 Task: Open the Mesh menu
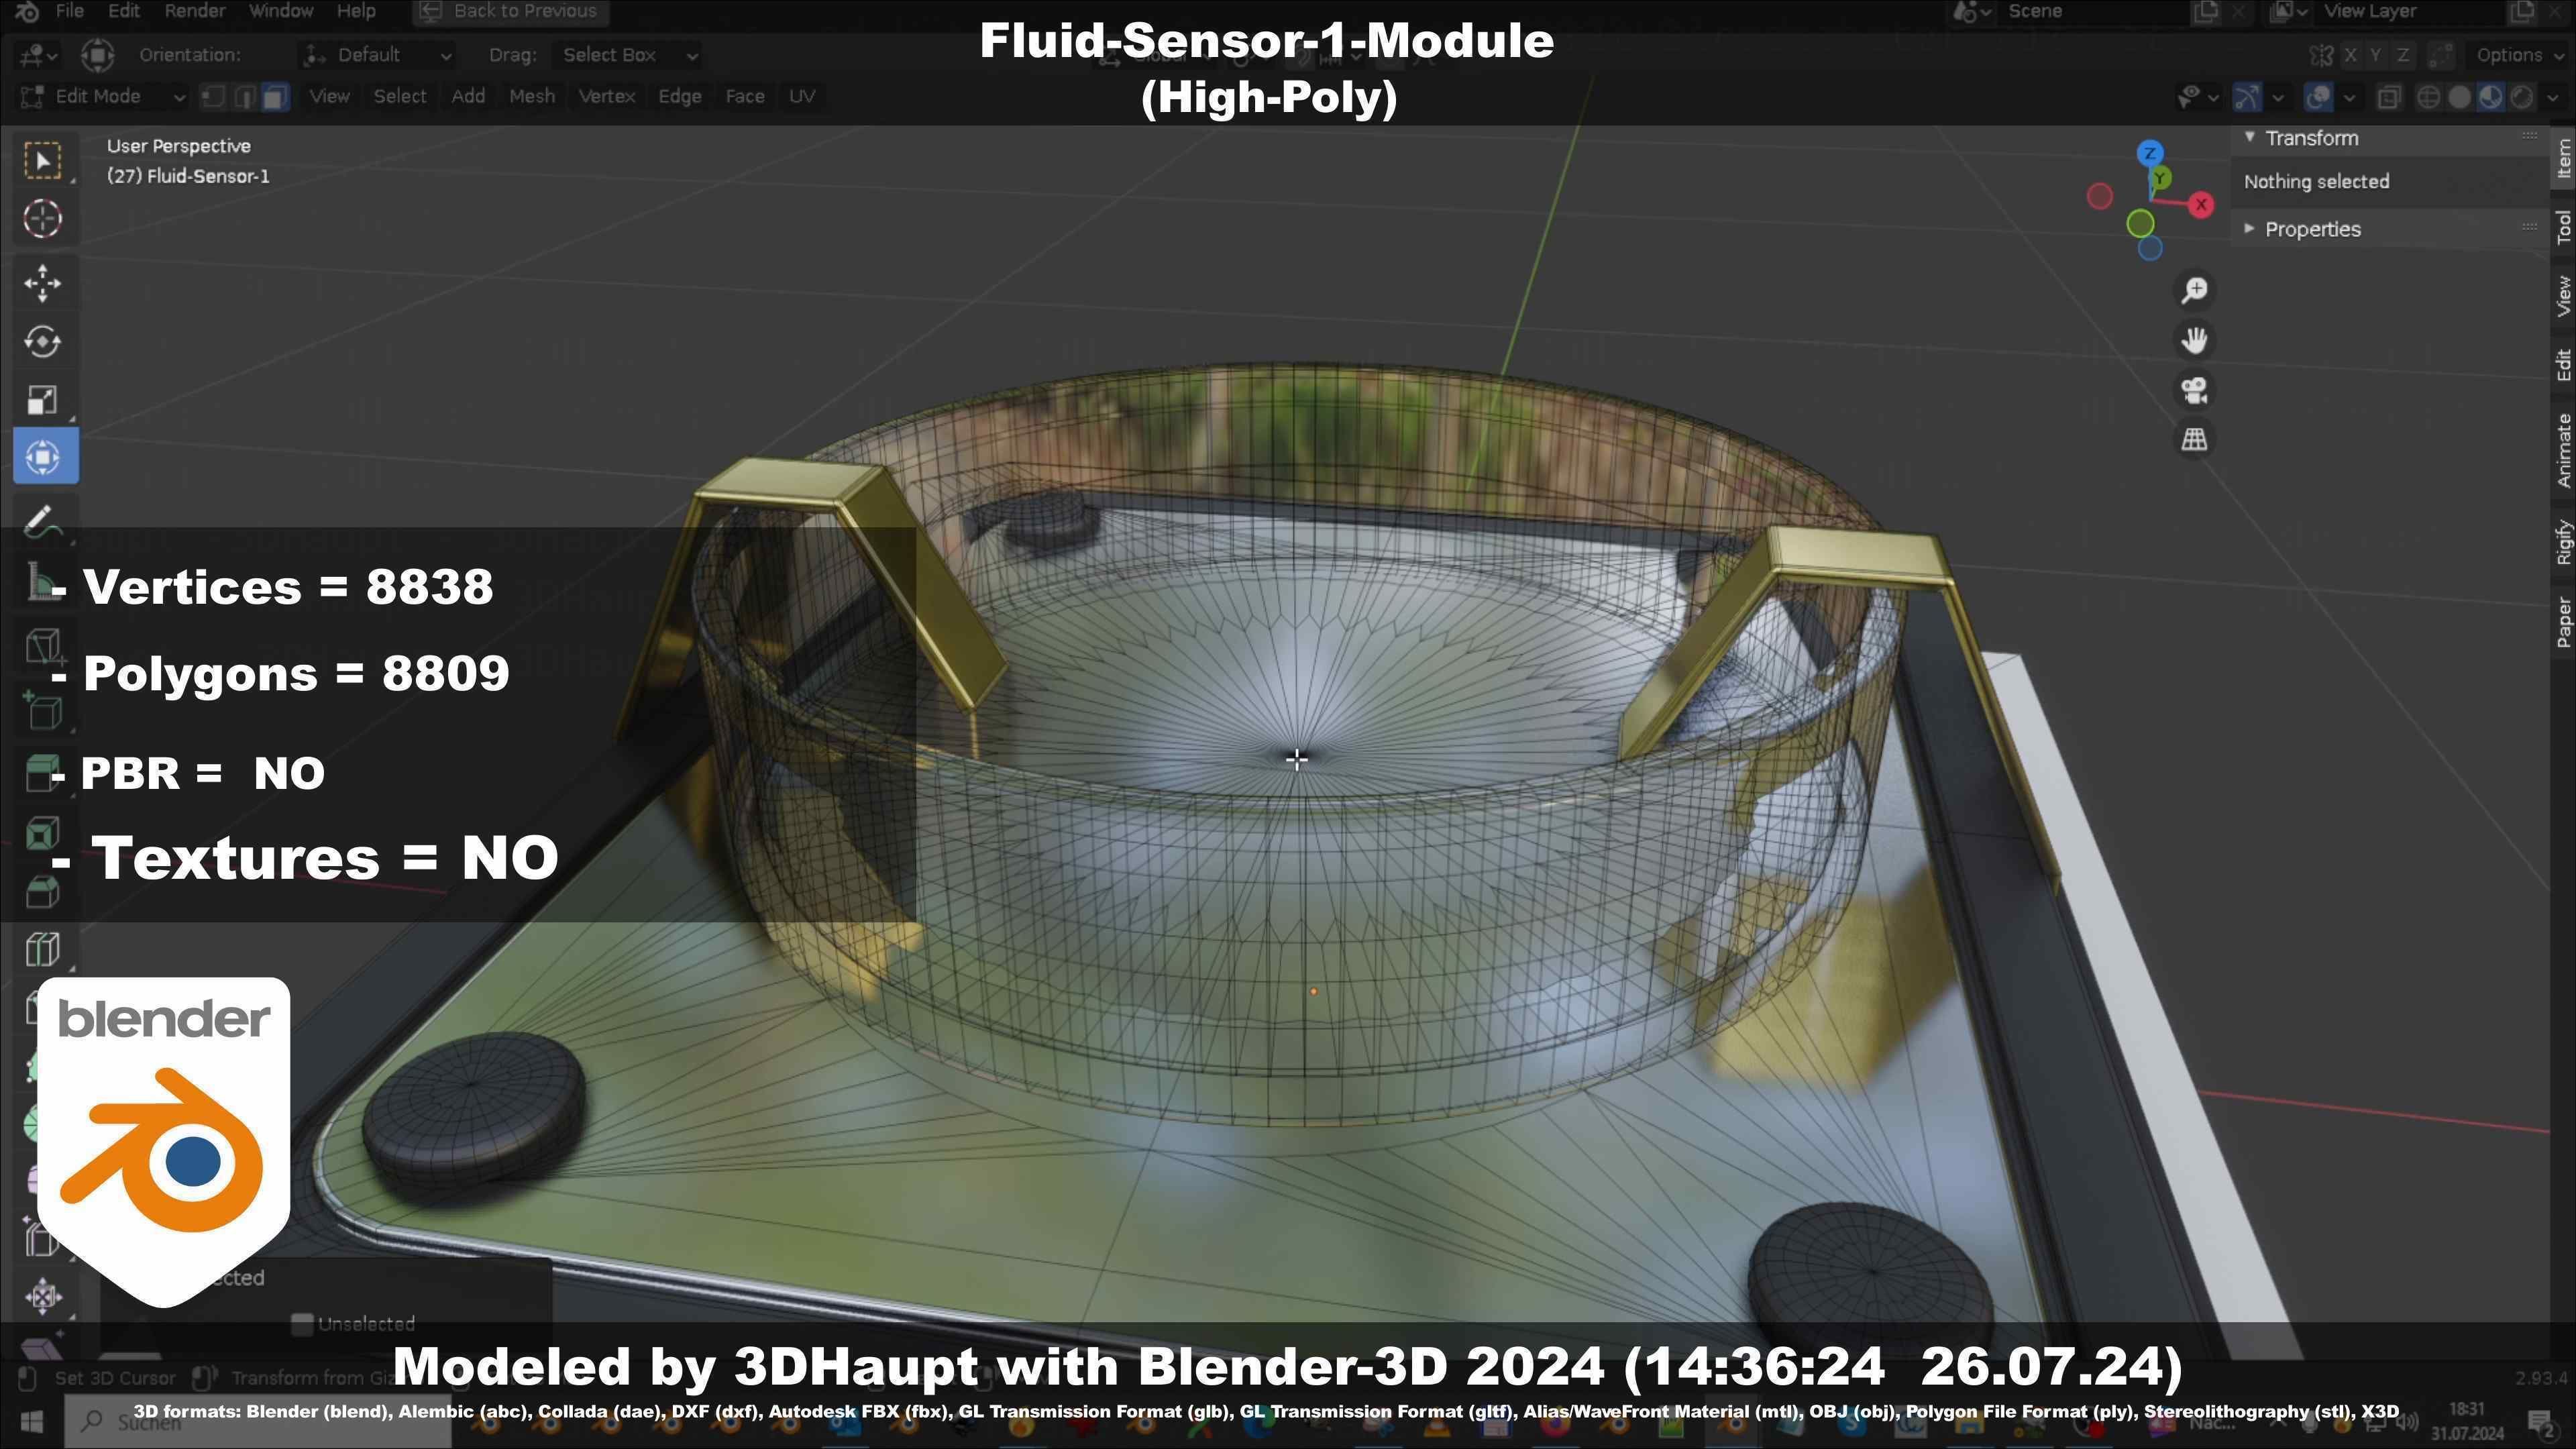tap(531, 97)
